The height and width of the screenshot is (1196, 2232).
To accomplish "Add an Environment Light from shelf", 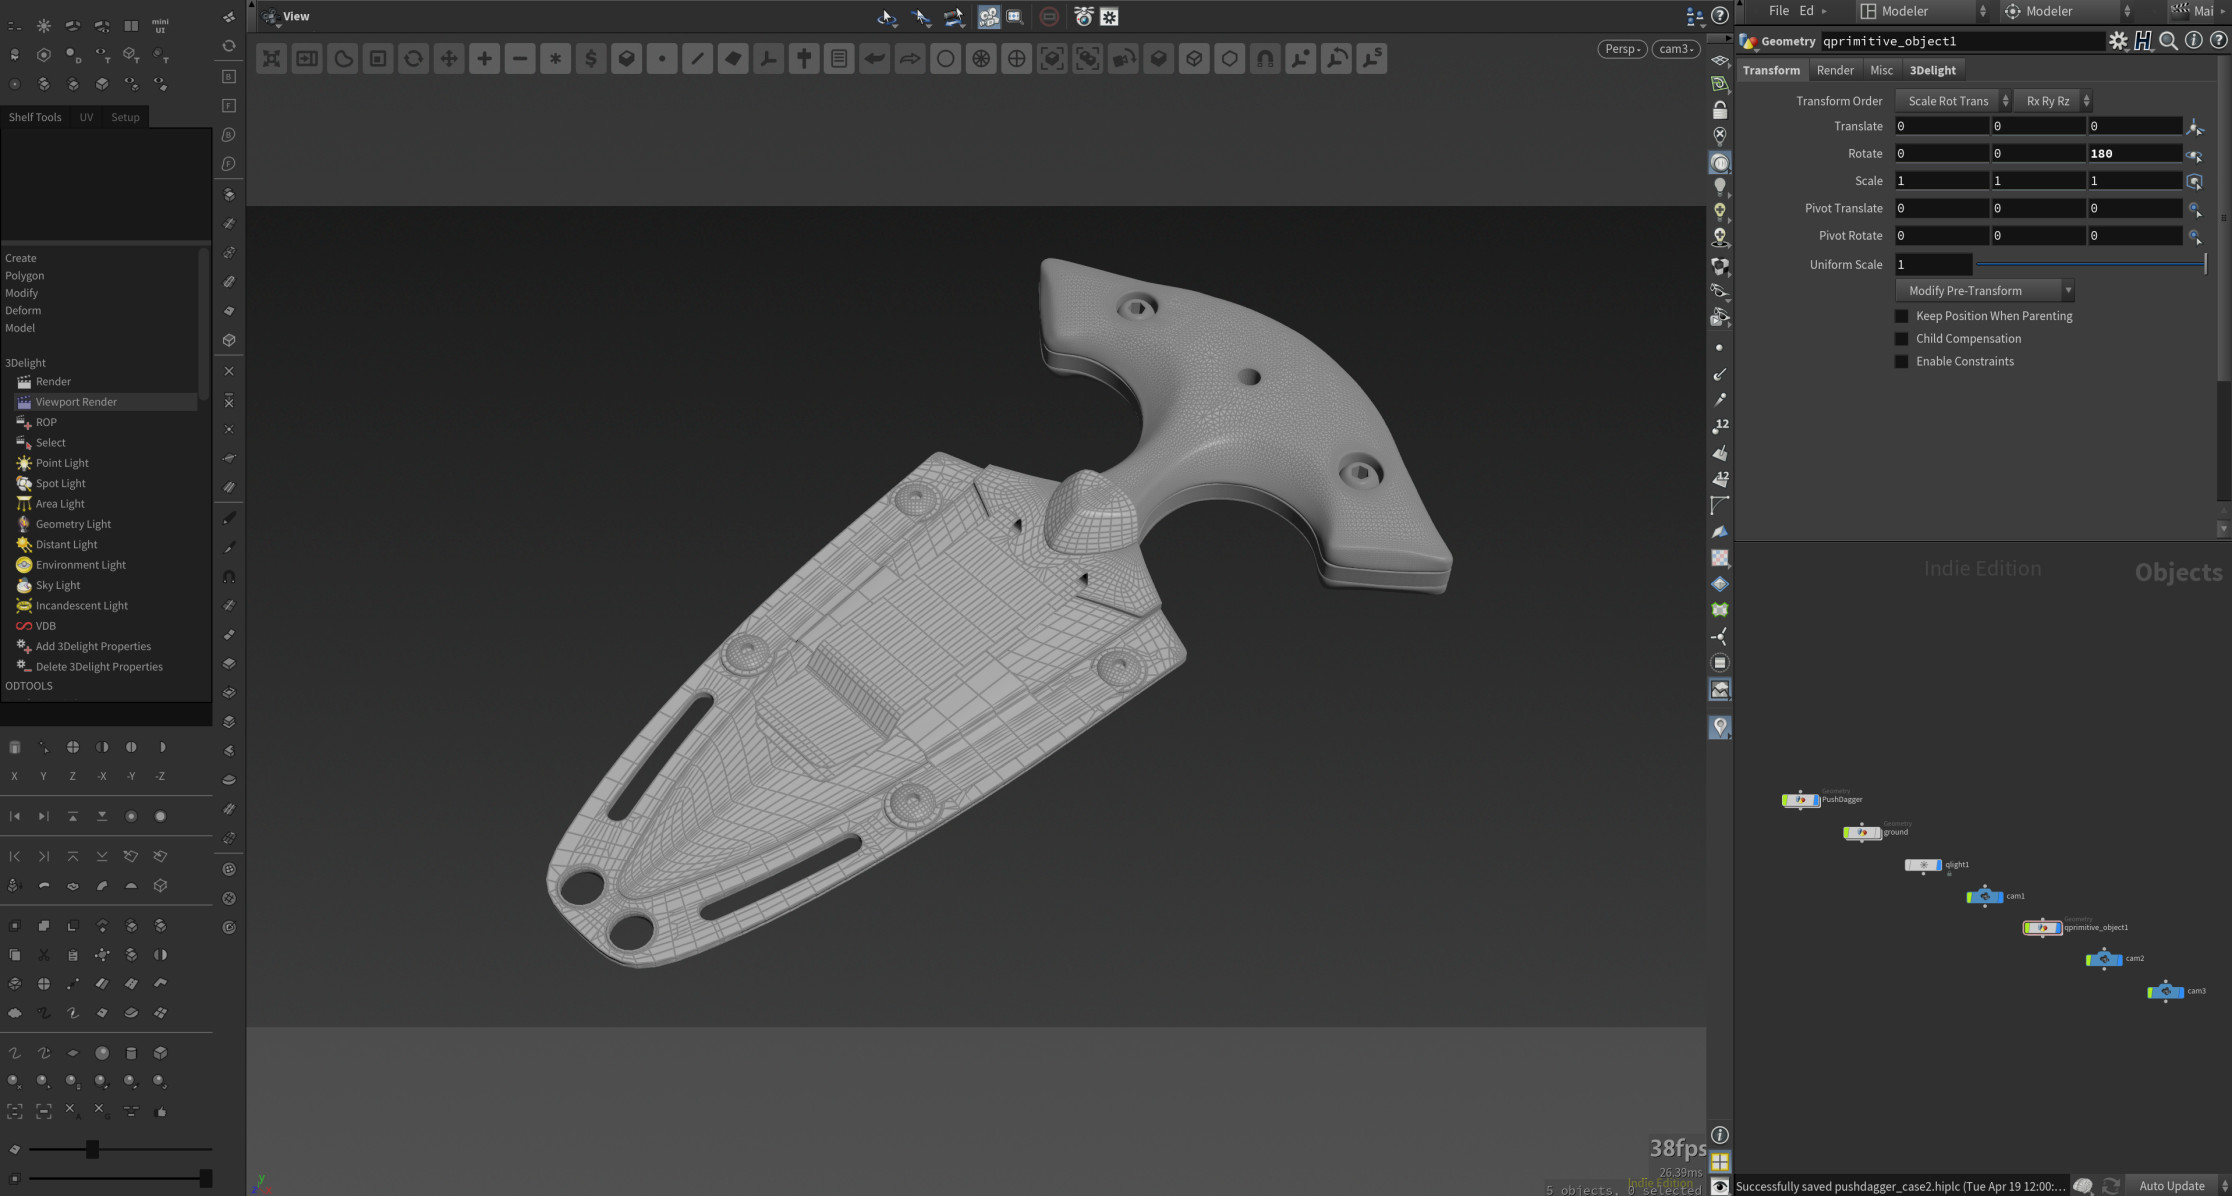I will 70,565.
